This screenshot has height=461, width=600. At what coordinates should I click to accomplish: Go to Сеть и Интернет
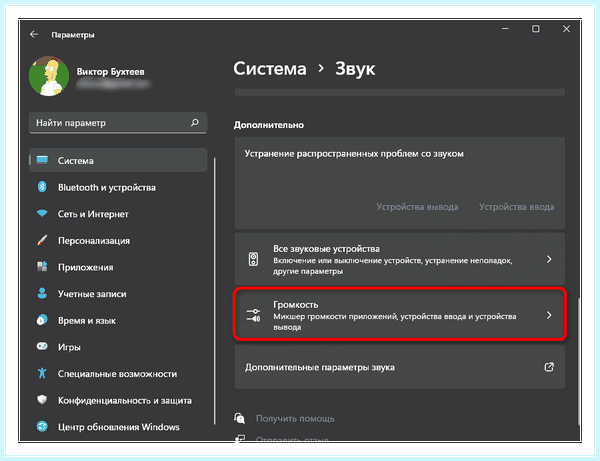pos(118,214)
